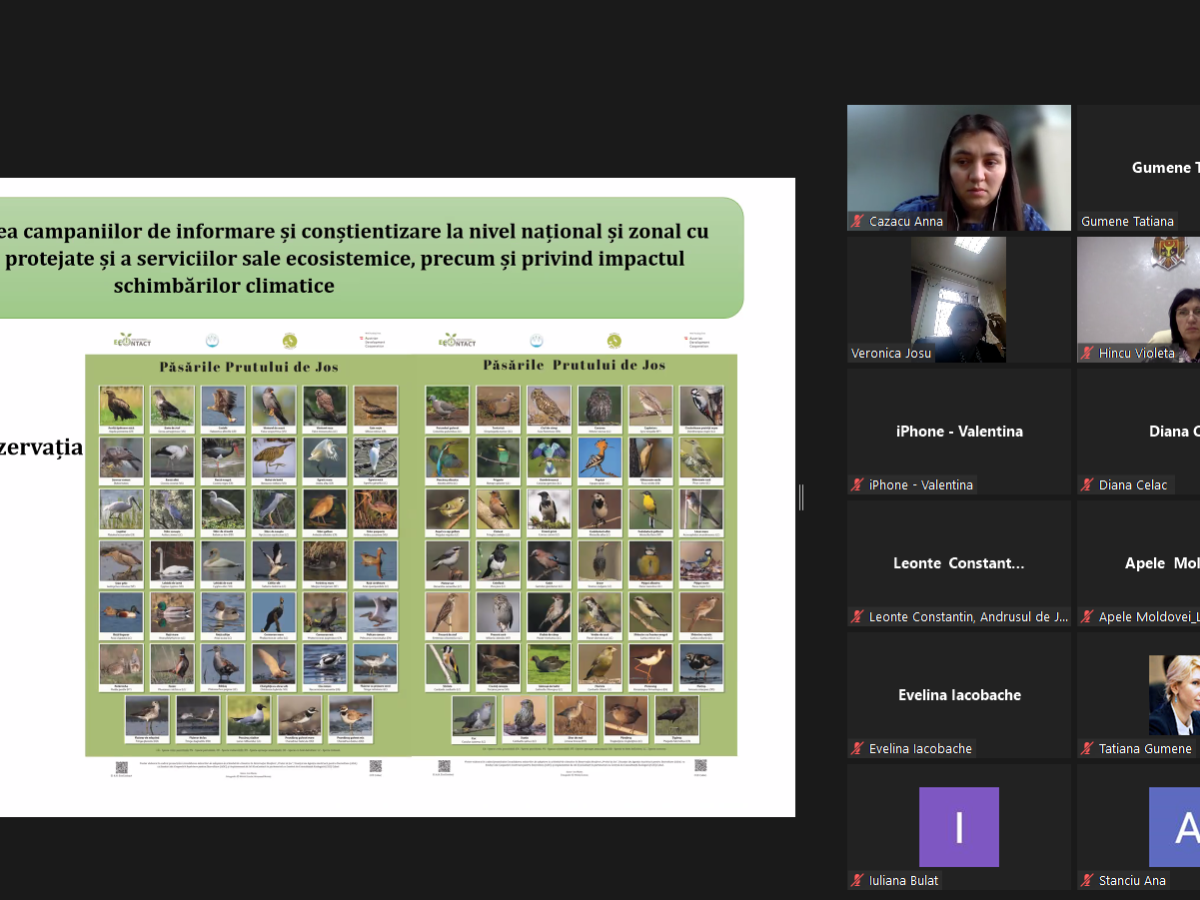Click Stanciu Ana's muted microphone icon
This screenshot has width=1200, height=900.
pos(1087,881)
